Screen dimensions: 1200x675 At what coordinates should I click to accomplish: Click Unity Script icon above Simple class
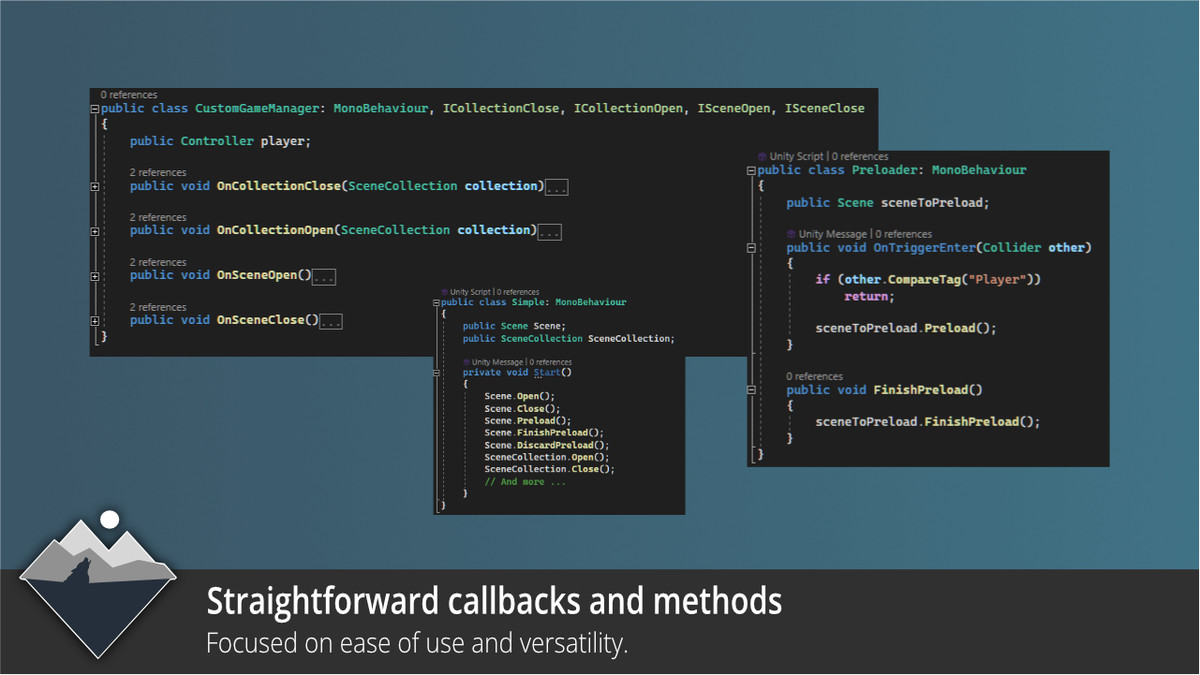pos(445,292)
